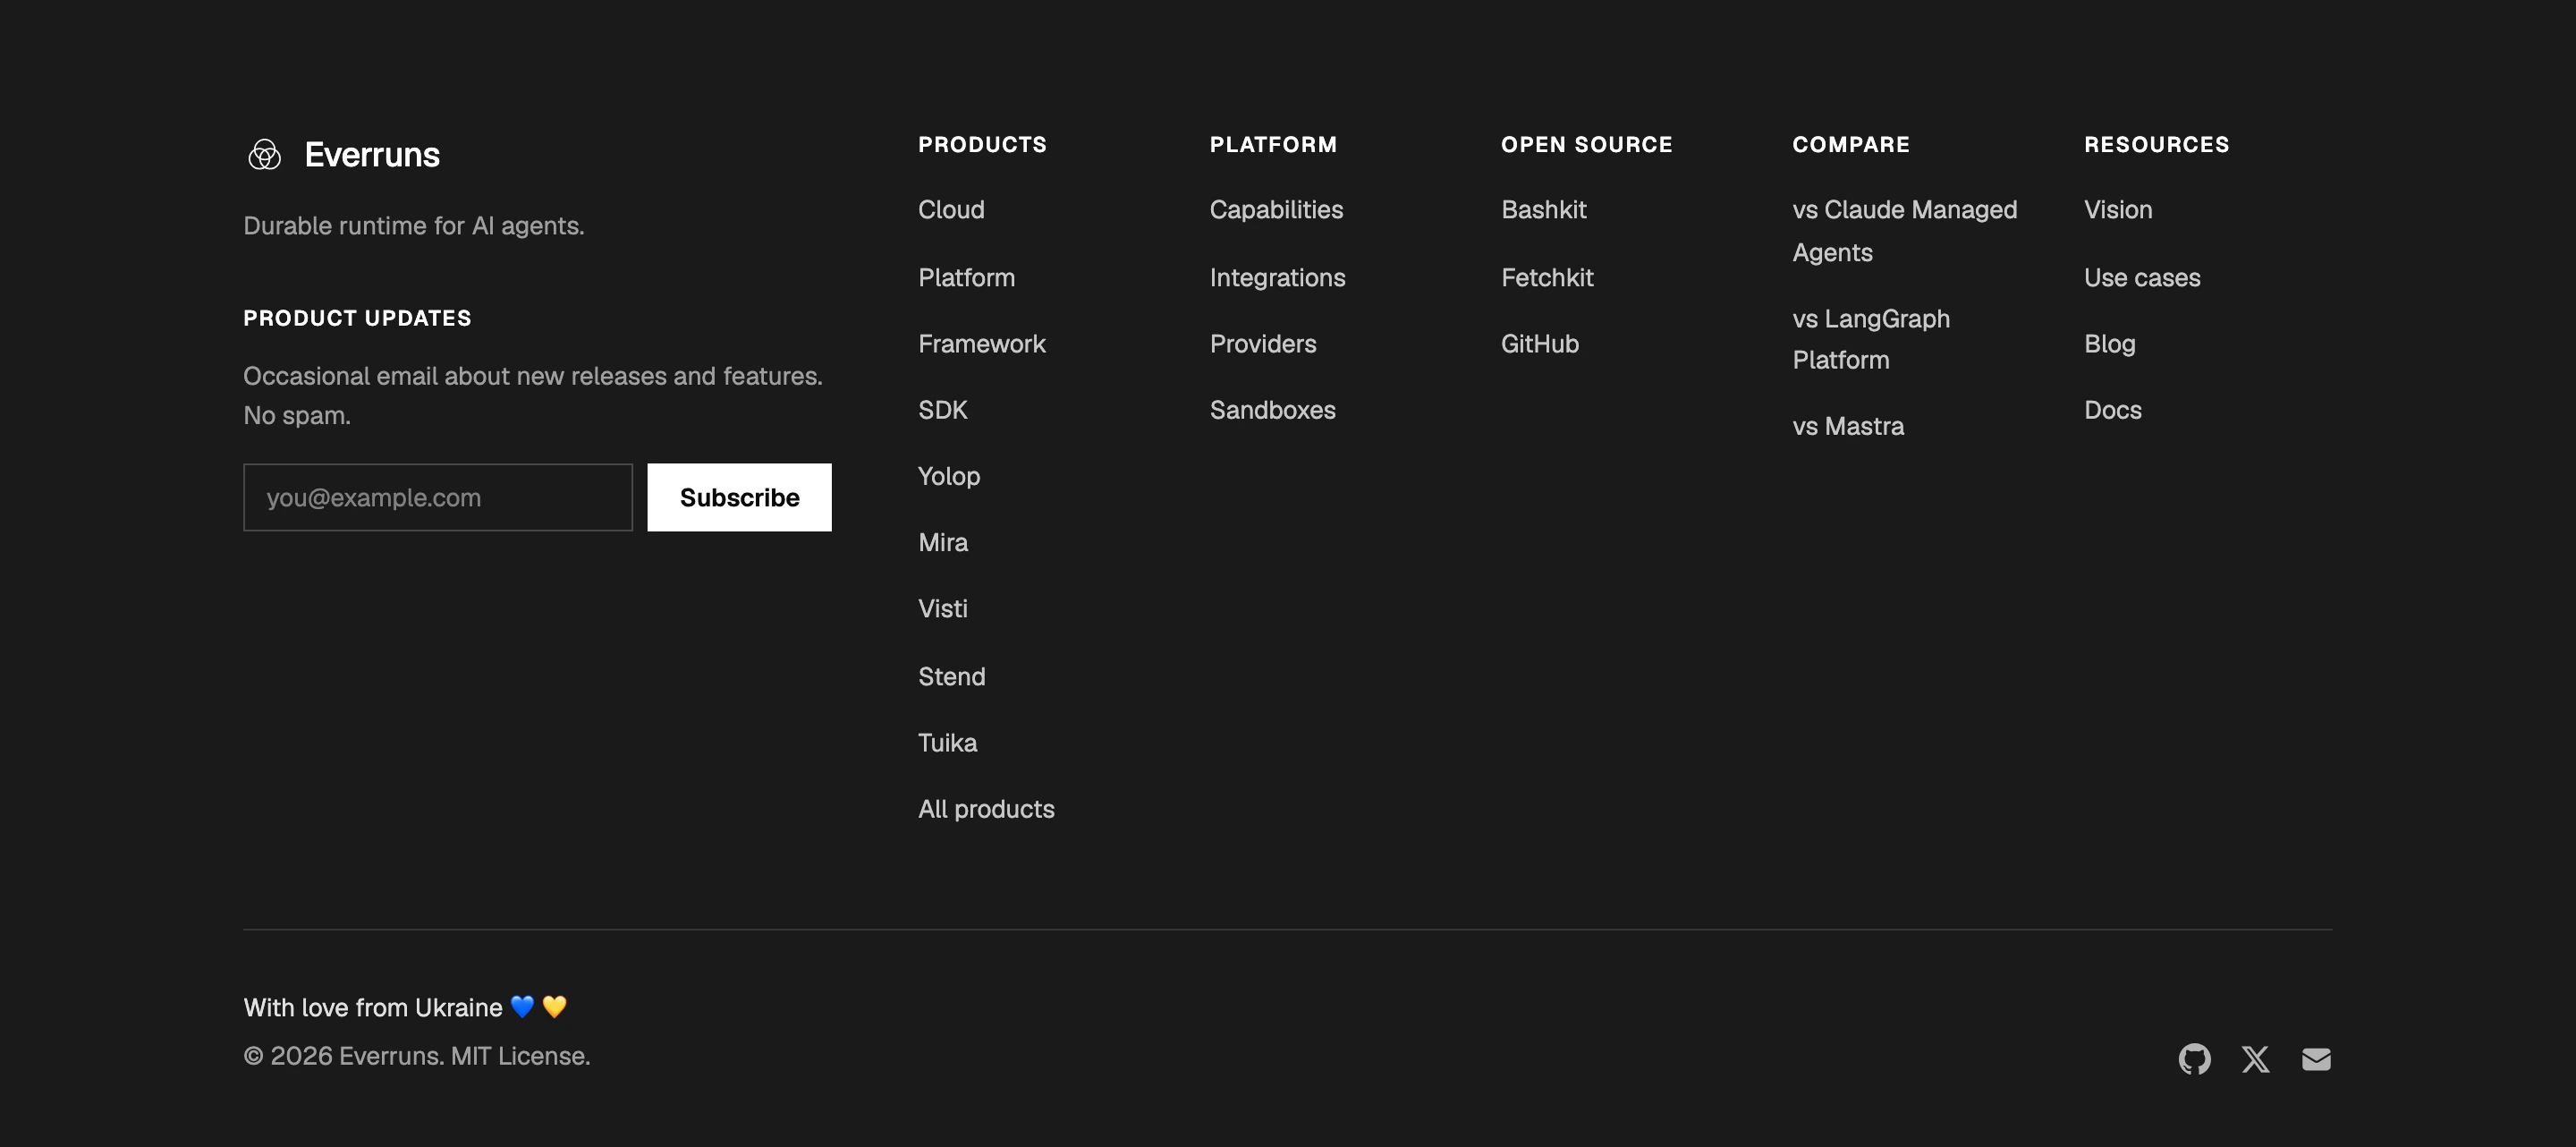Open the Stend product link
This screenshot has height=1147, width=2576.
(x=951, y=677)
